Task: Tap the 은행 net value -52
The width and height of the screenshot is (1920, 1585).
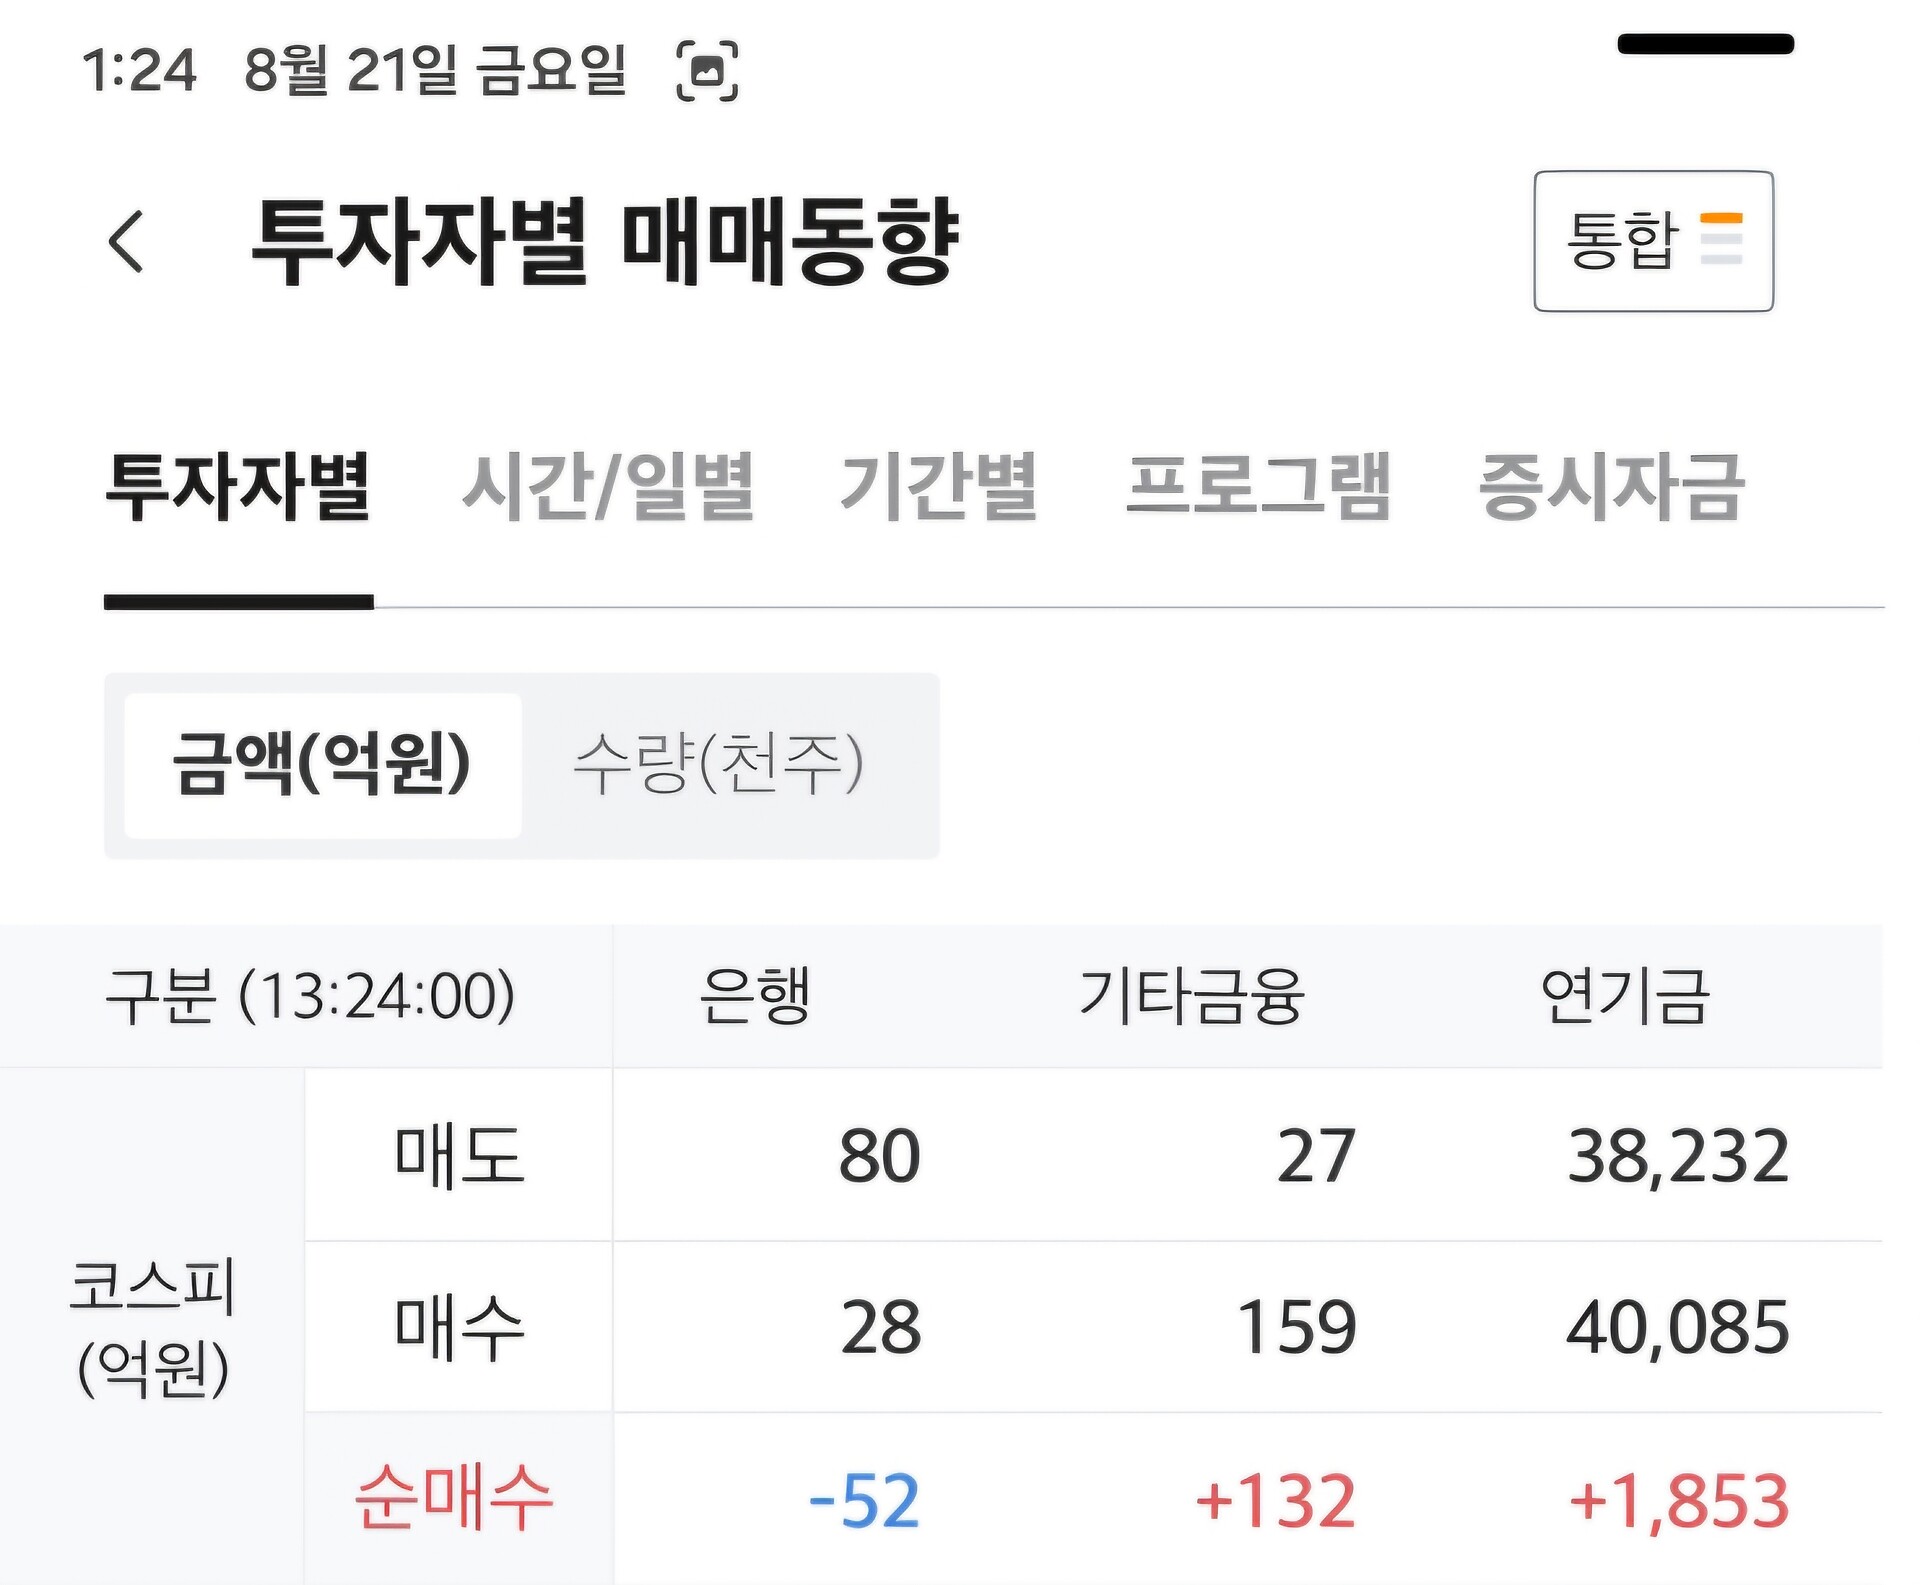Action: coord(864,1501)
